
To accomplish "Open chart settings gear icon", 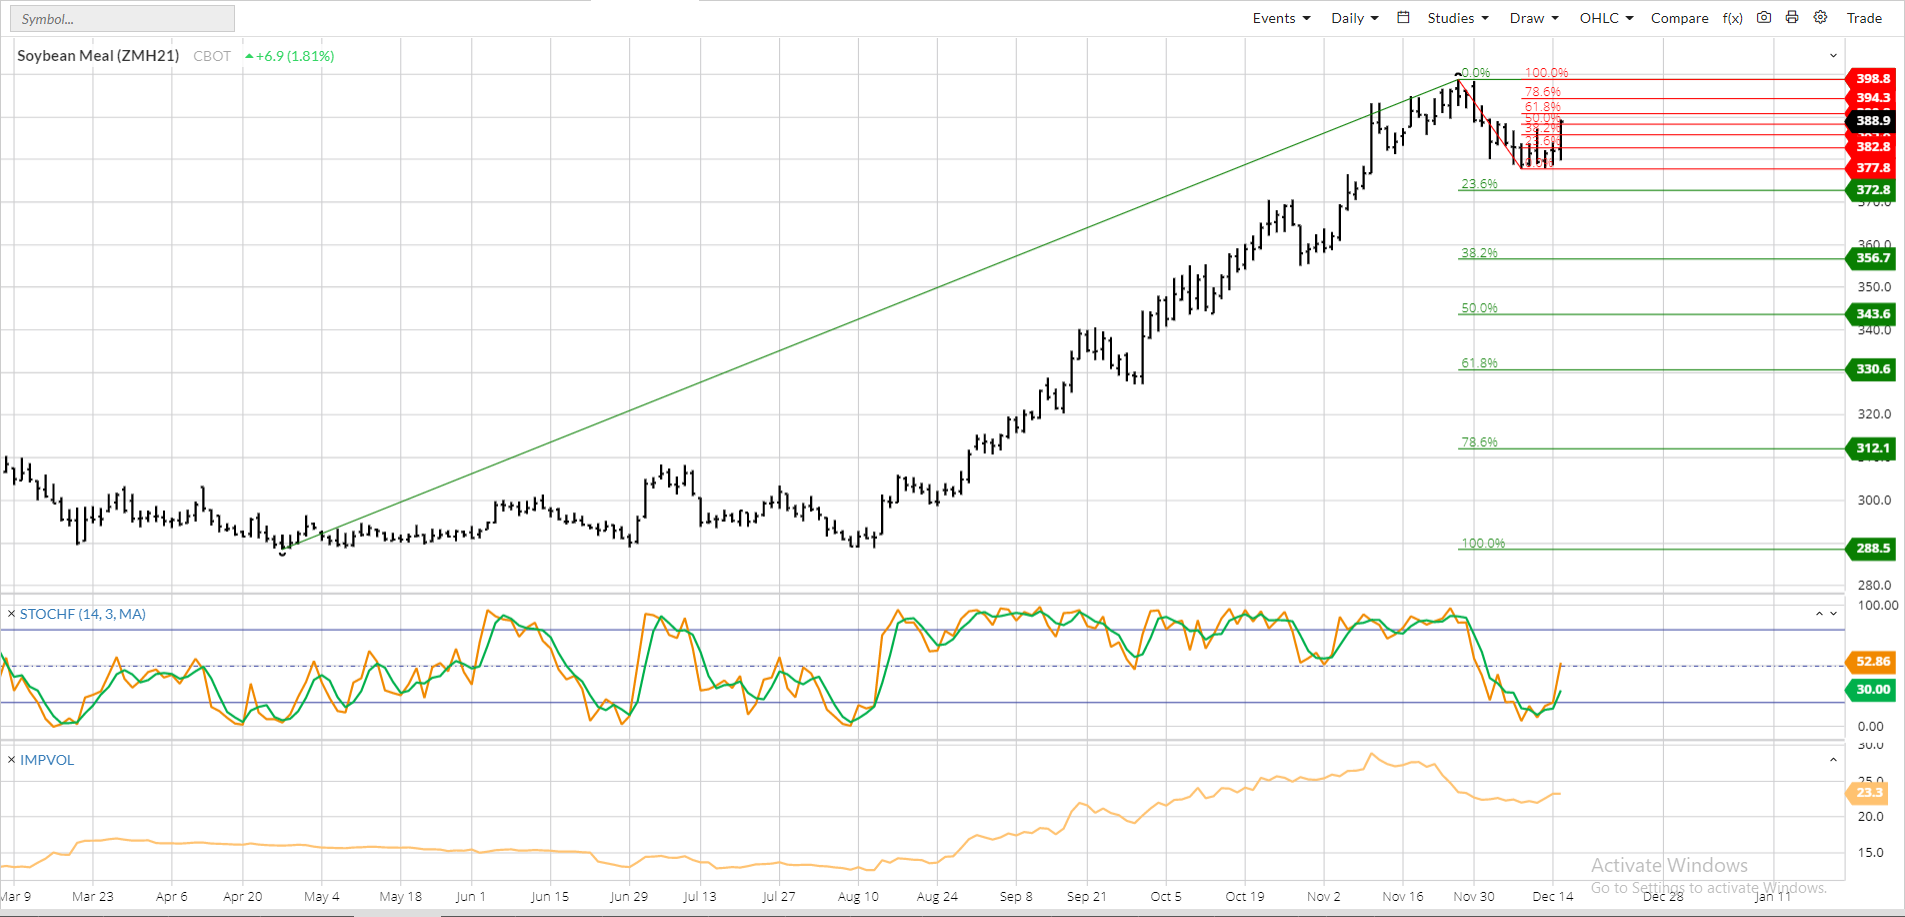I will 1820,18.
